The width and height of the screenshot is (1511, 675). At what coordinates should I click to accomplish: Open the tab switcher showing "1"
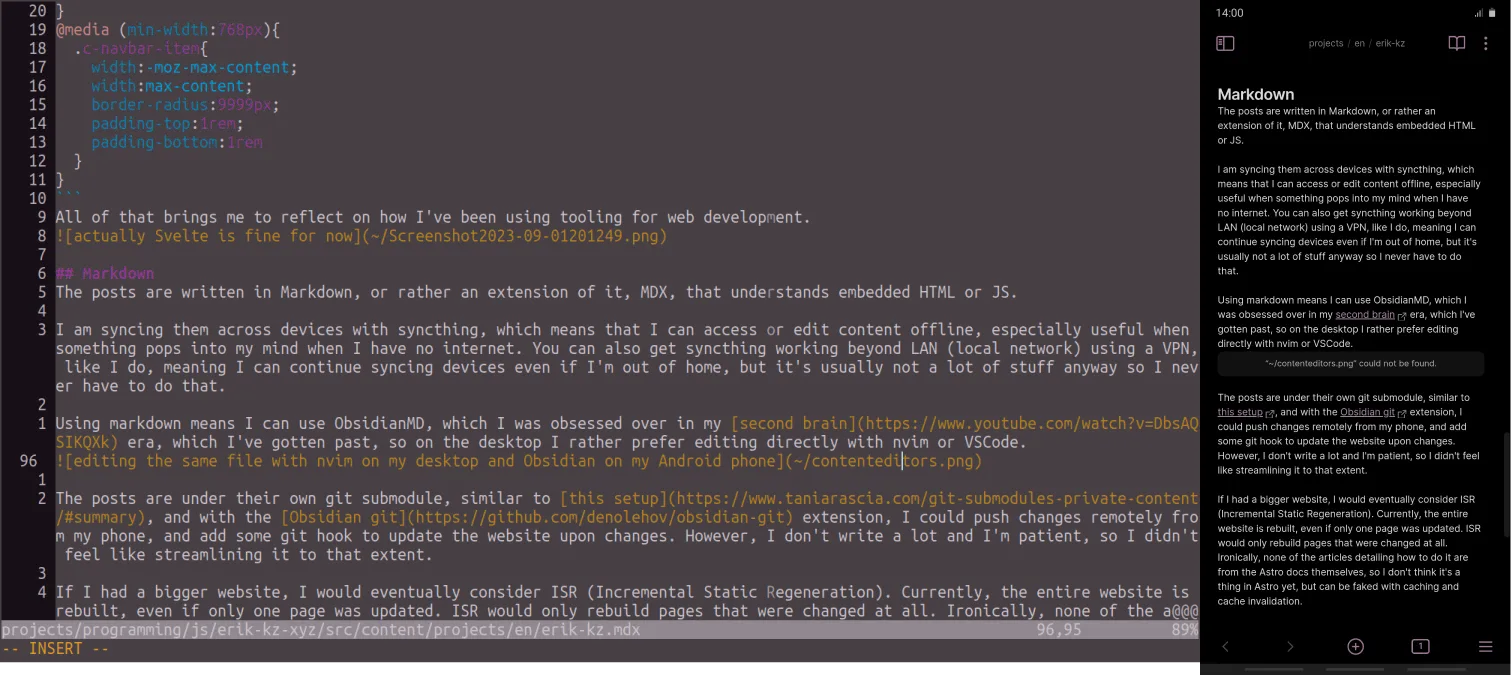coord(1420,646)
